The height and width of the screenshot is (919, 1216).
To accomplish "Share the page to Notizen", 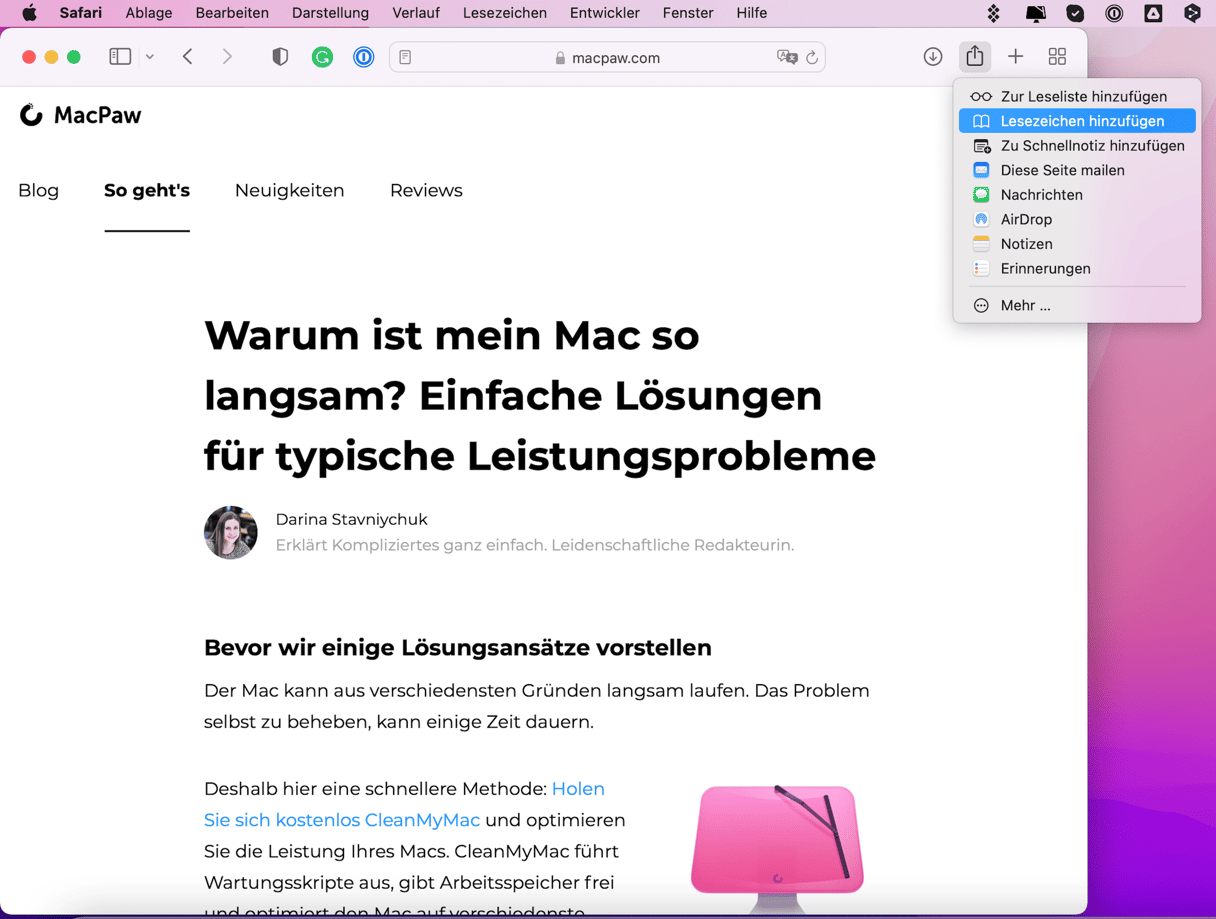I will (x=1077, y=244).
